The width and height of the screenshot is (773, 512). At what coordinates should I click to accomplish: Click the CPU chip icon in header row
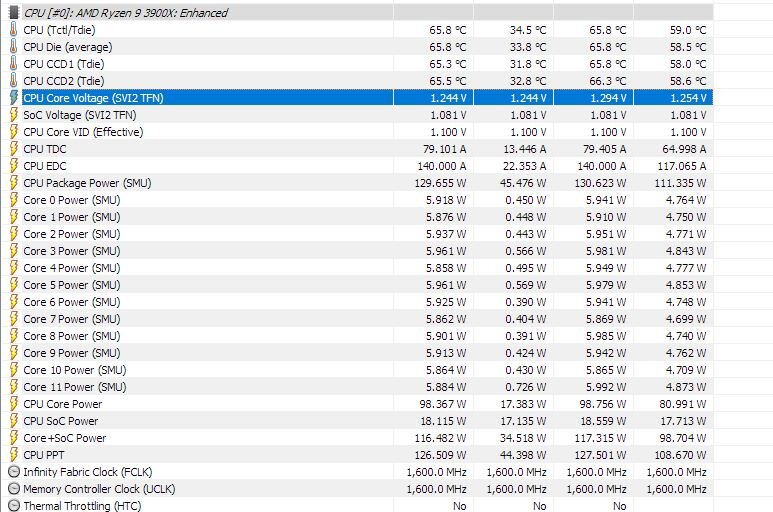tap(14, 13)
